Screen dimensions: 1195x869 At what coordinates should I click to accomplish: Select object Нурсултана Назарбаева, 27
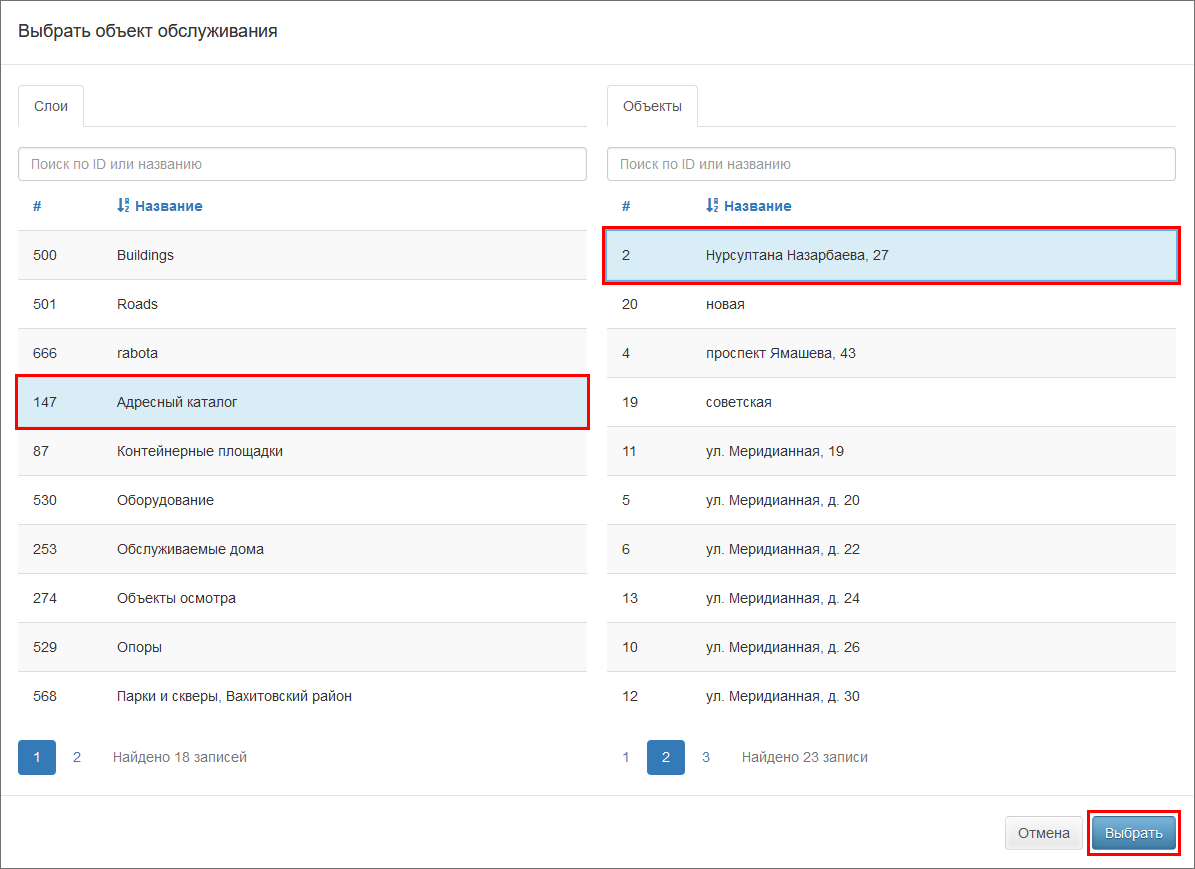[890, 255]
